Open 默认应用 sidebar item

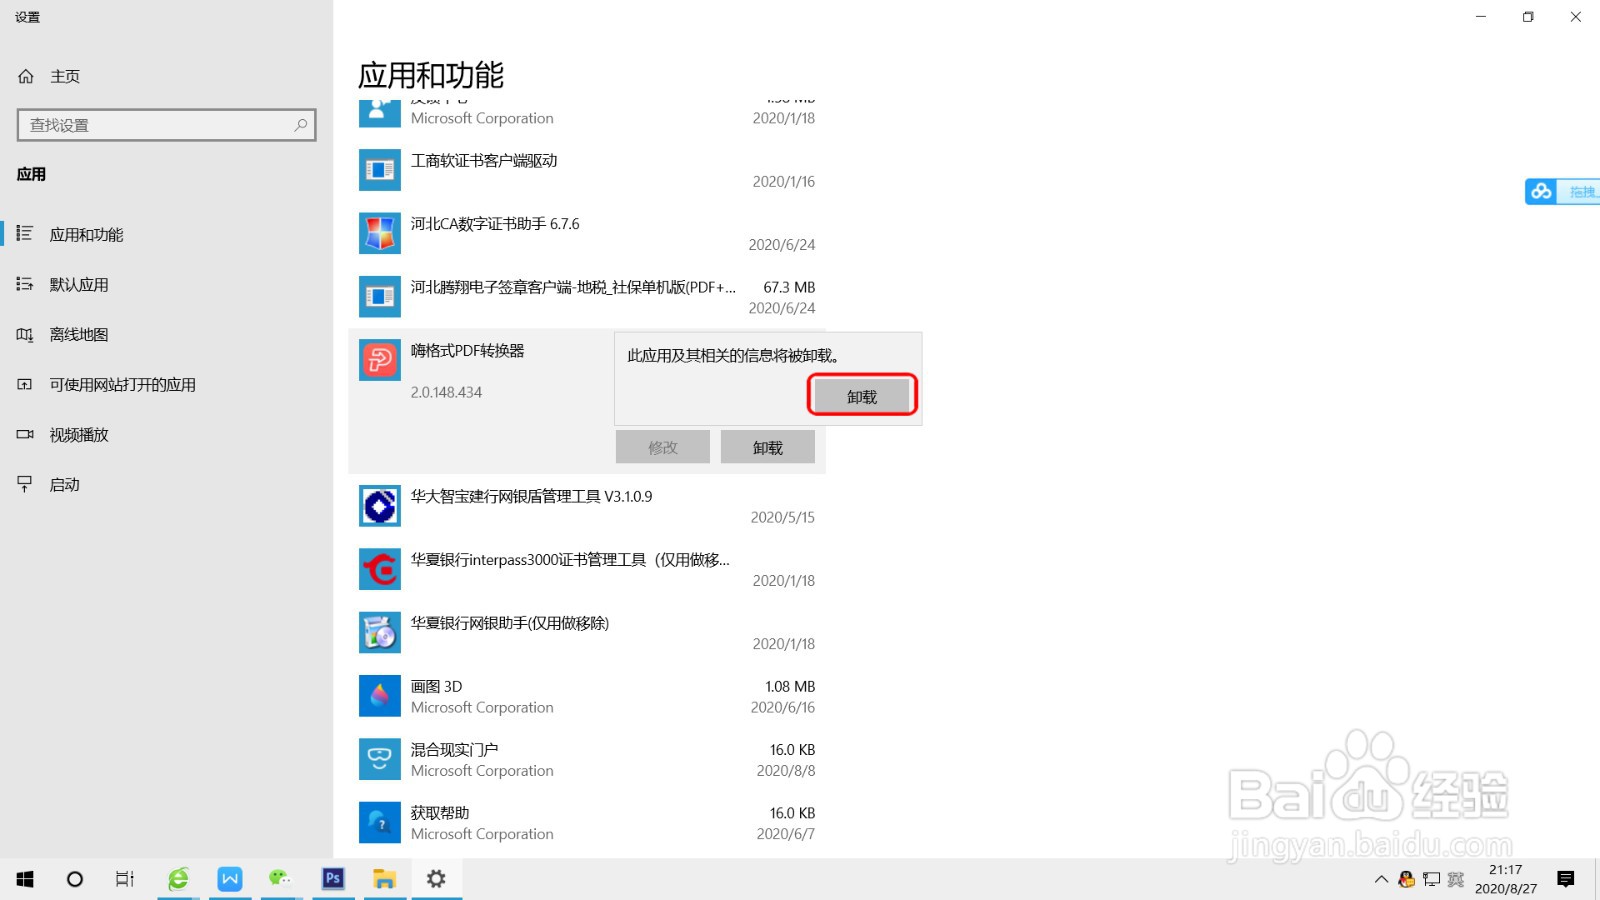click(x=166, y=284)
